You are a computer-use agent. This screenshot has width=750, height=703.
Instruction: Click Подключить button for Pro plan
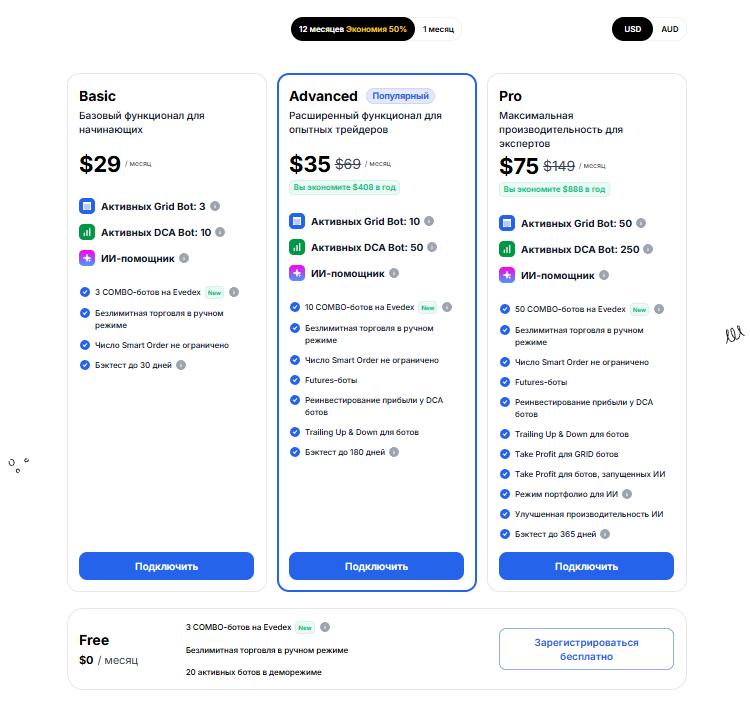click(587, 566)
